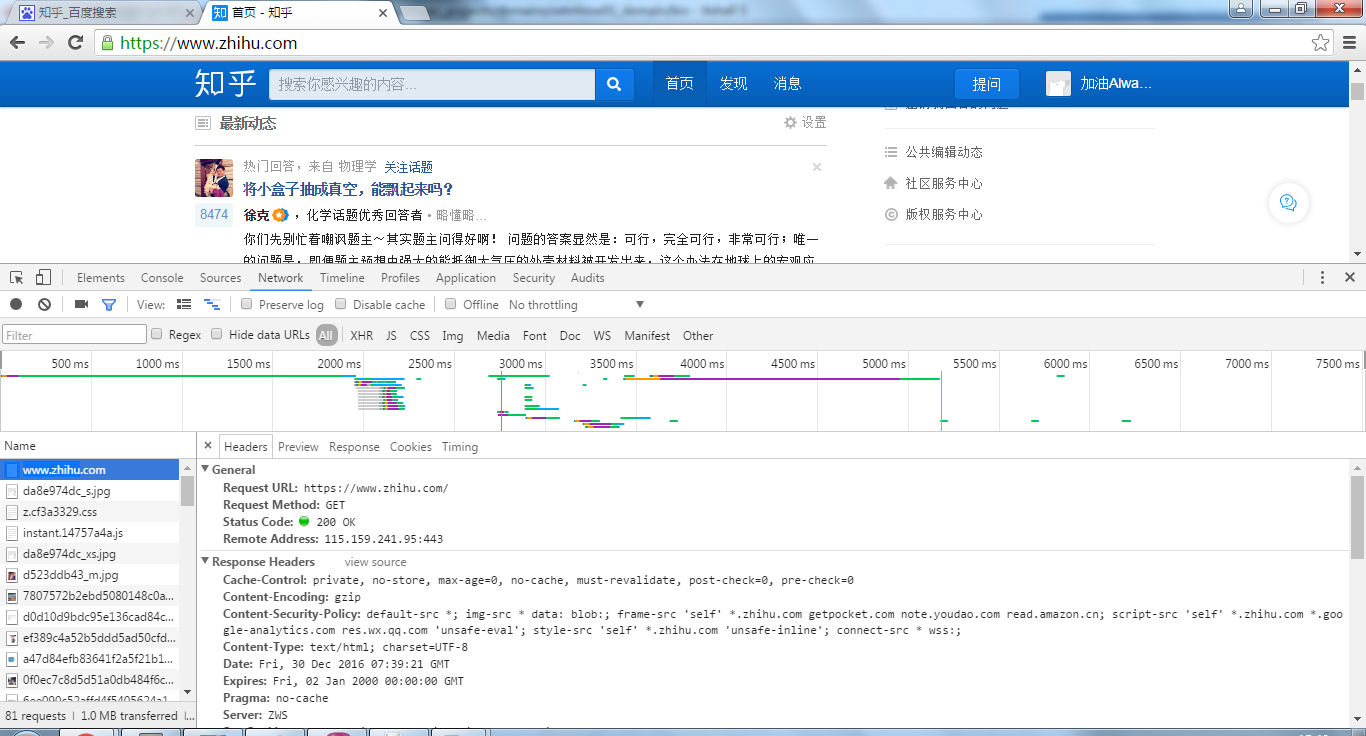
Task: Enable the Preserve log checkbox
Action: (x=247, y=304)
